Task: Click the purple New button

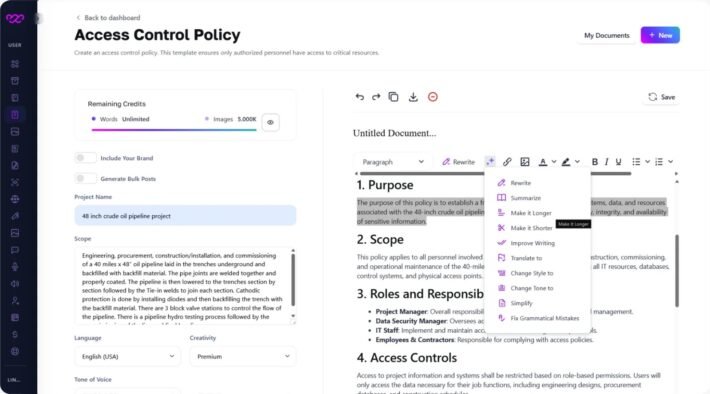Action: pyautogui.click(x=660, y=35)
